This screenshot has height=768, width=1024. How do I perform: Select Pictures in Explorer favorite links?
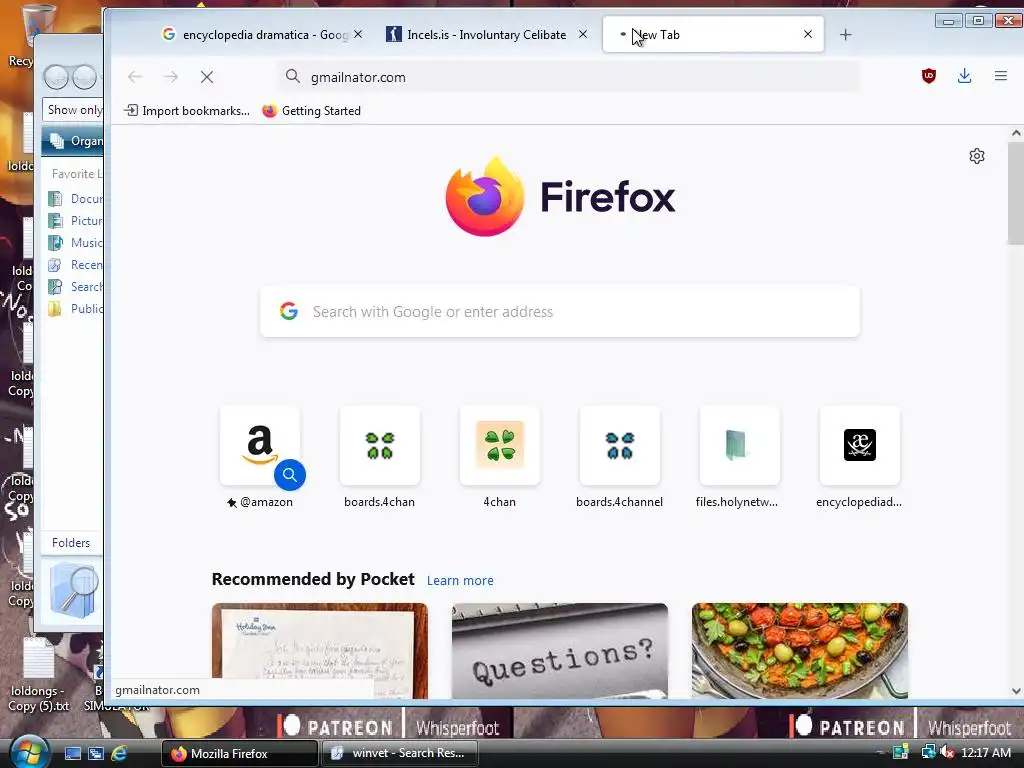point(76,221)
